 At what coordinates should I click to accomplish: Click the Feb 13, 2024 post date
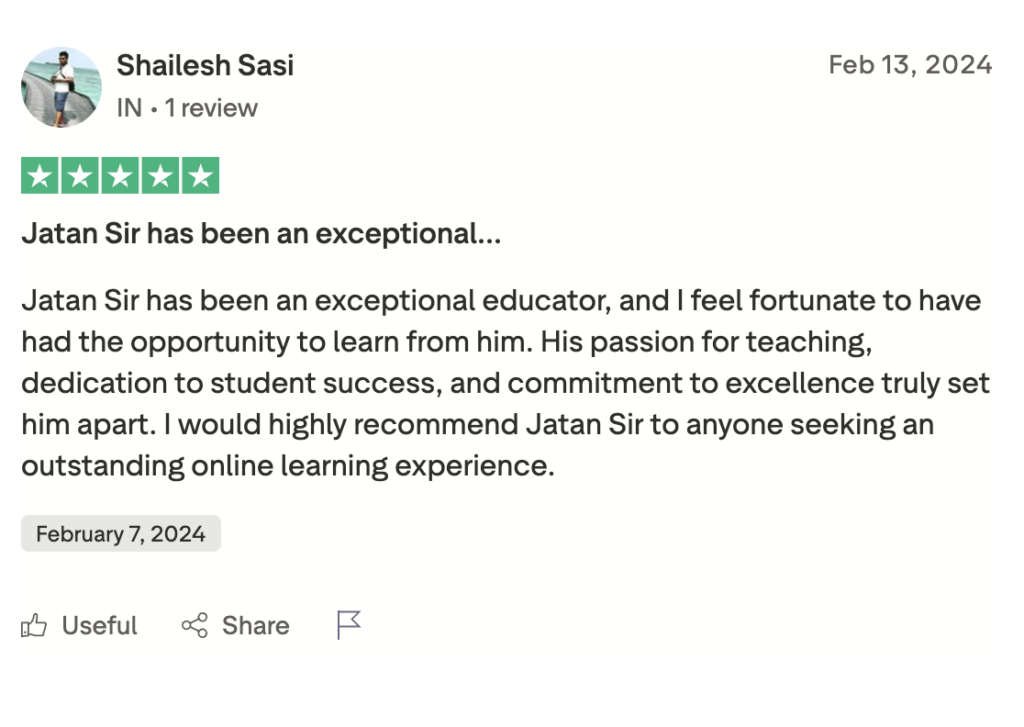click(x=910, y=65)
